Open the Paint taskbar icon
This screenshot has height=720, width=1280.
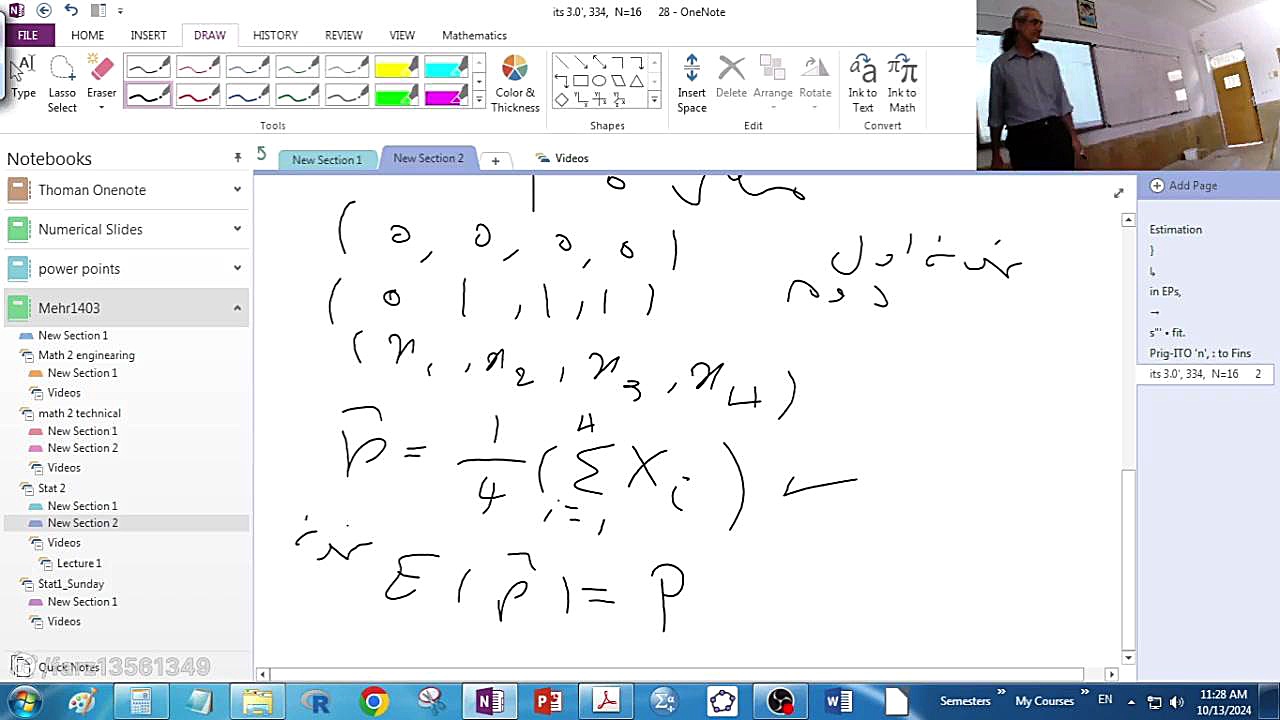coord(82,701)
